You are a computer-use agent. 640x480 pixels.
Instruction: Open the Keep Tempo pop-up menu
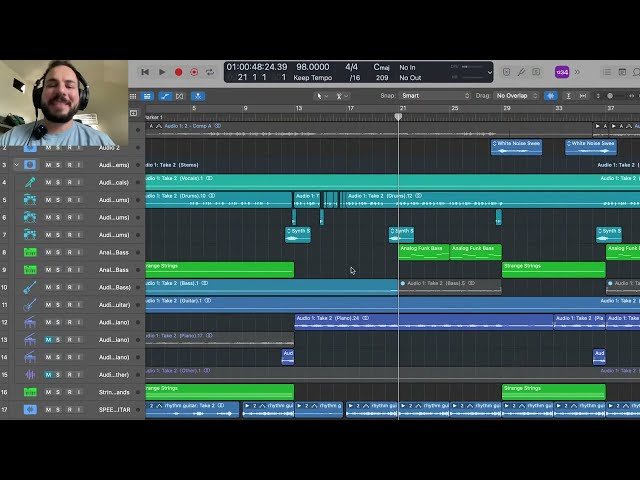pyautogui.click(x=313, y=78)
